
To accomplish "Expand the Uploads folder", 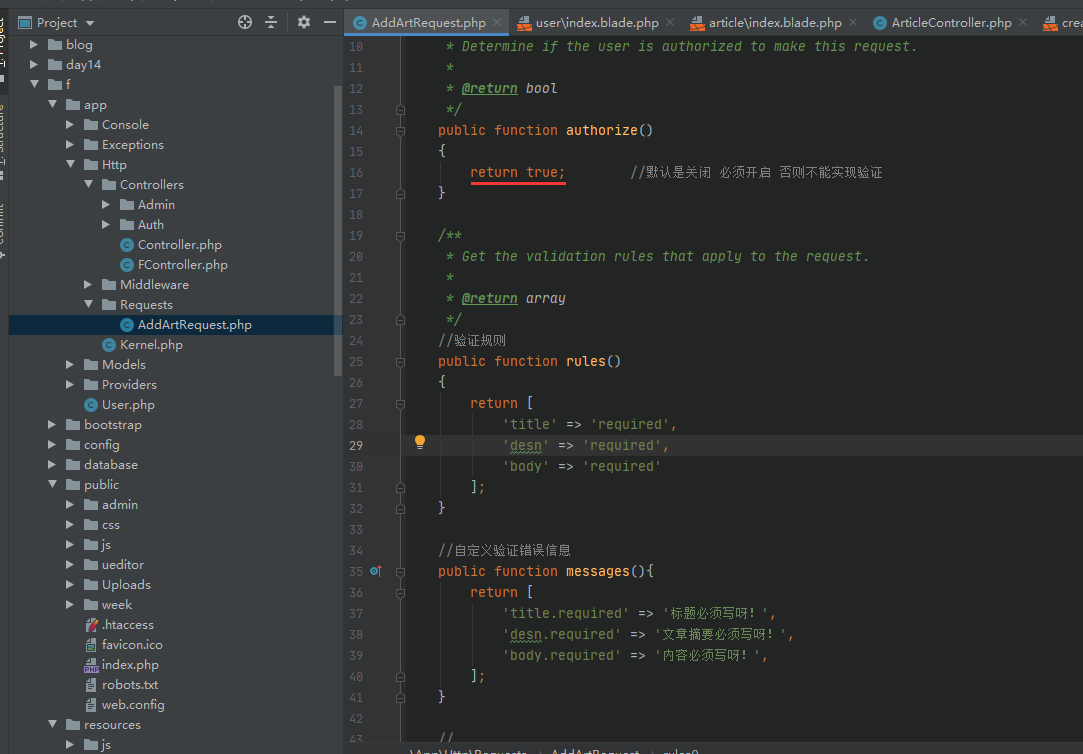I will [x=70, y=585].
